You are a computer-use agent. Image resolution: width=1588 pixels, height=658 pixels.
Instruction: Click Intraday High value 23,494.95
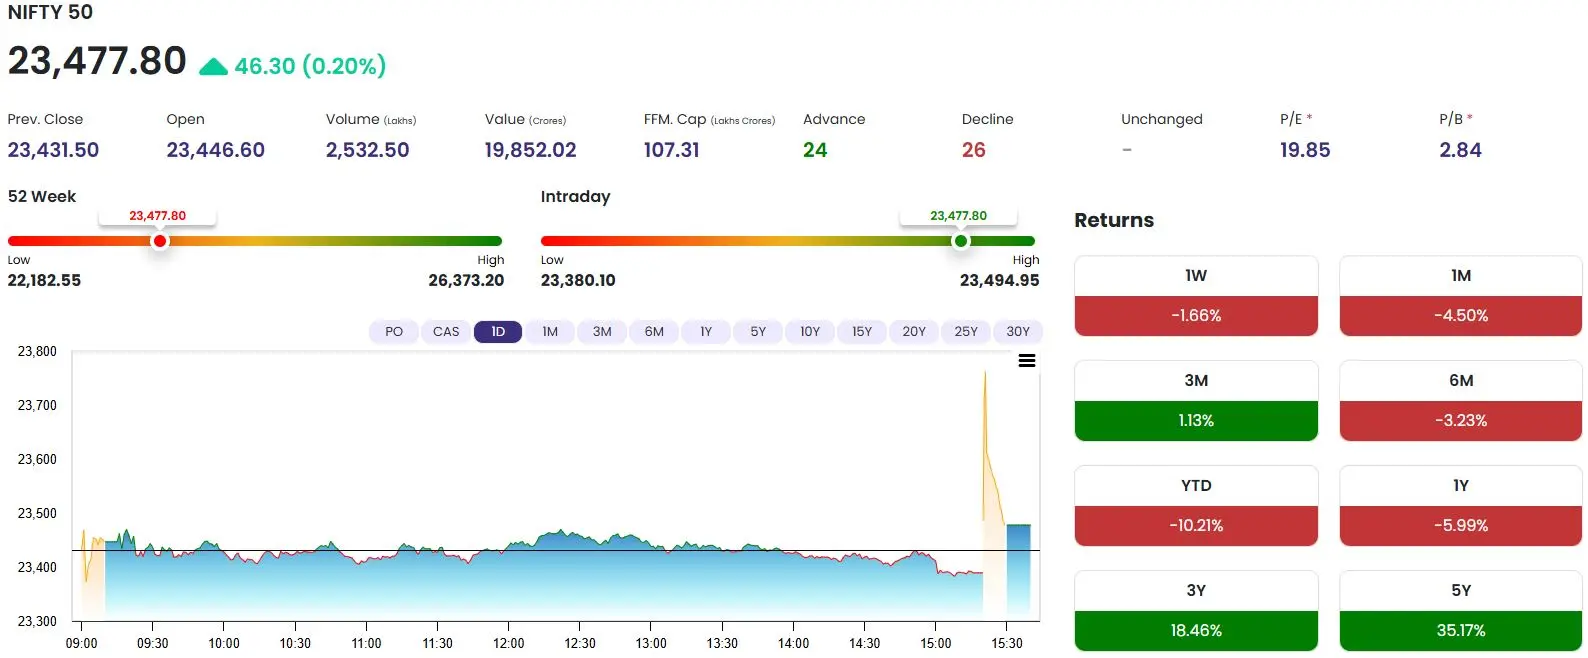point(999,281)
